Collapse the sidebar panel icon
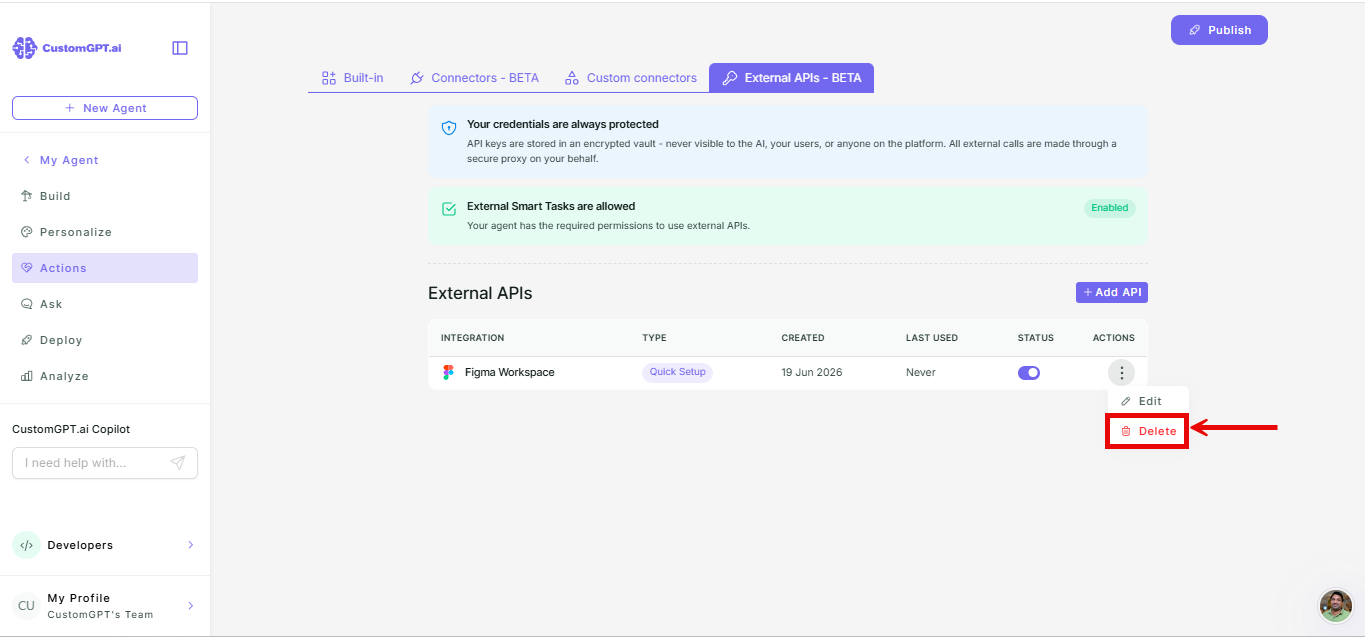This screenshot has height=637, width=1365. pos(180,48)
